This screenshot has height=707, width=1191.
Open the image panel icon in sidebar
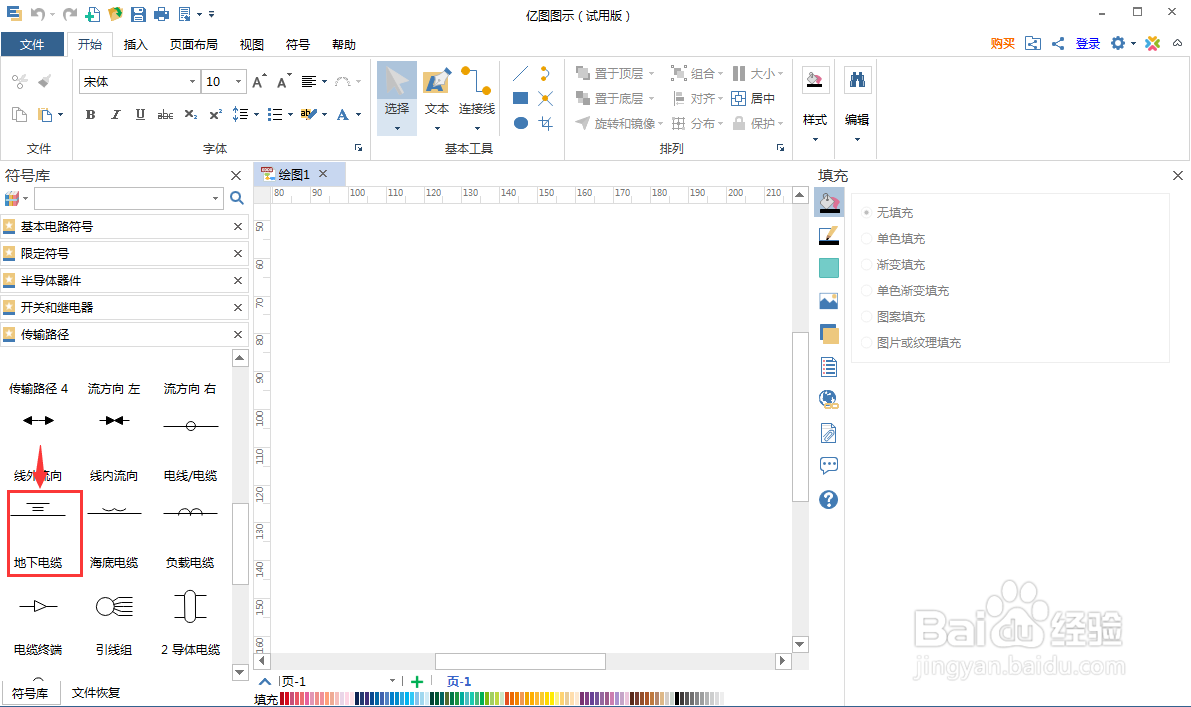coord(829,301)
